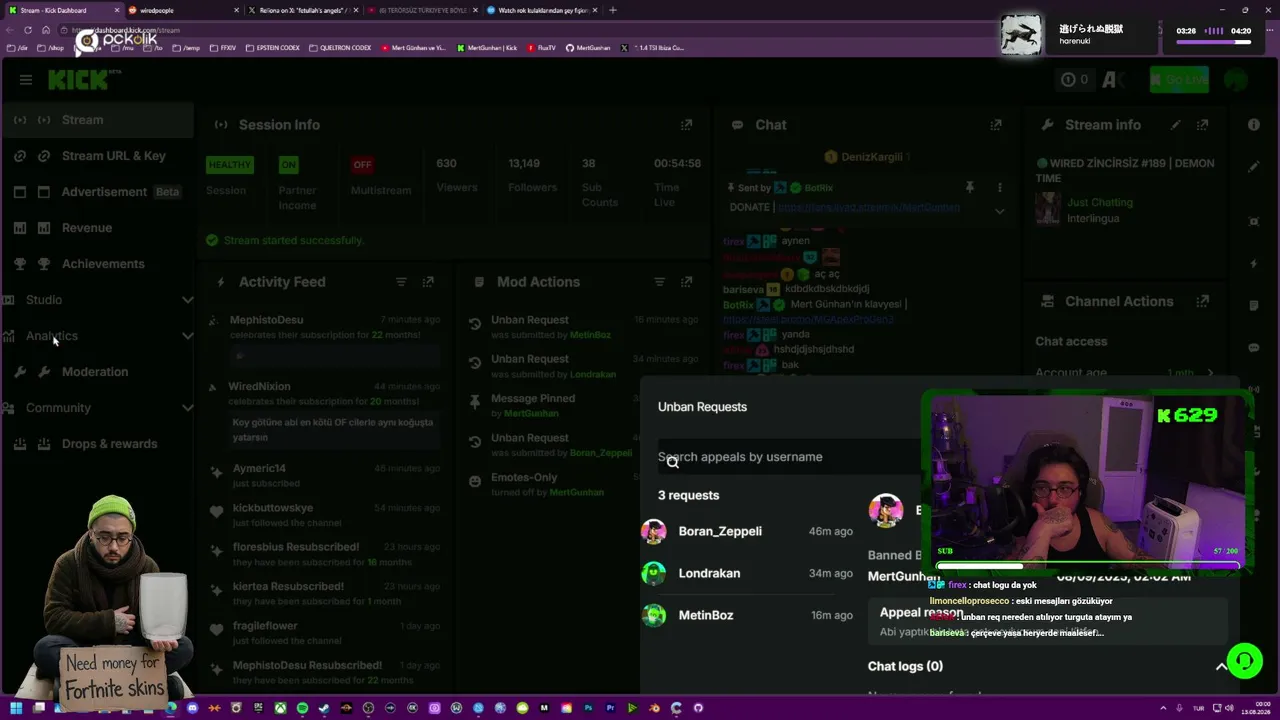Click the music player progress bar
The width and height of the screenshot is (1280, 720).
coord(1214,42)
